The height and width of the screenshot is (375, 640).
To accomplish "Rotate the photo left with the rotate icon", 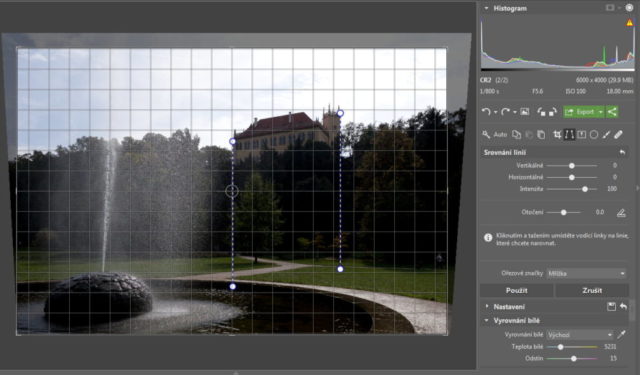I will coord(541,112).
